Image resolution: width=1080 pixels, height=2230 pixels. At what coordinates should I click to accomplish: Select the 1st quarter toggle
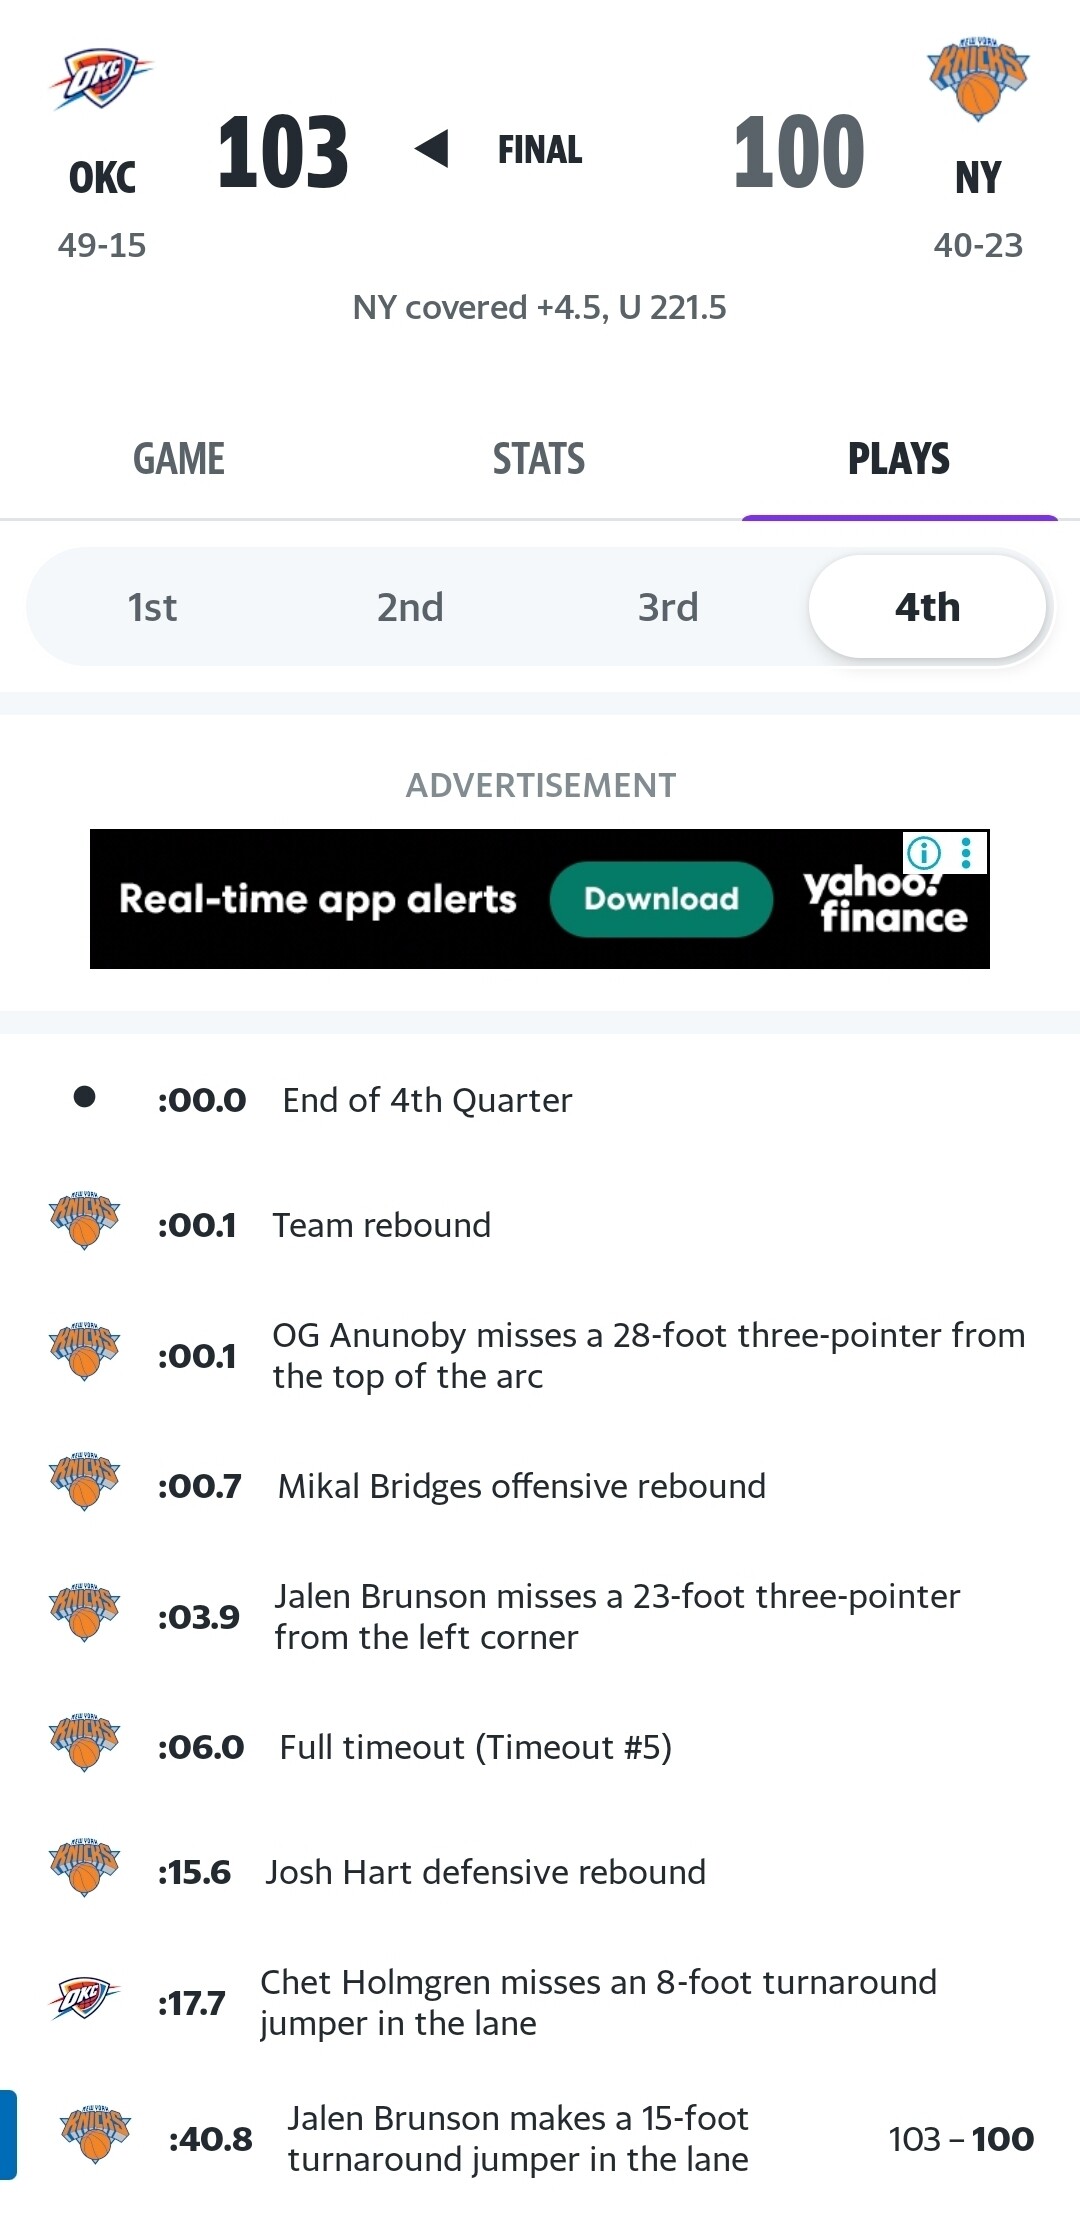point(152,607)
